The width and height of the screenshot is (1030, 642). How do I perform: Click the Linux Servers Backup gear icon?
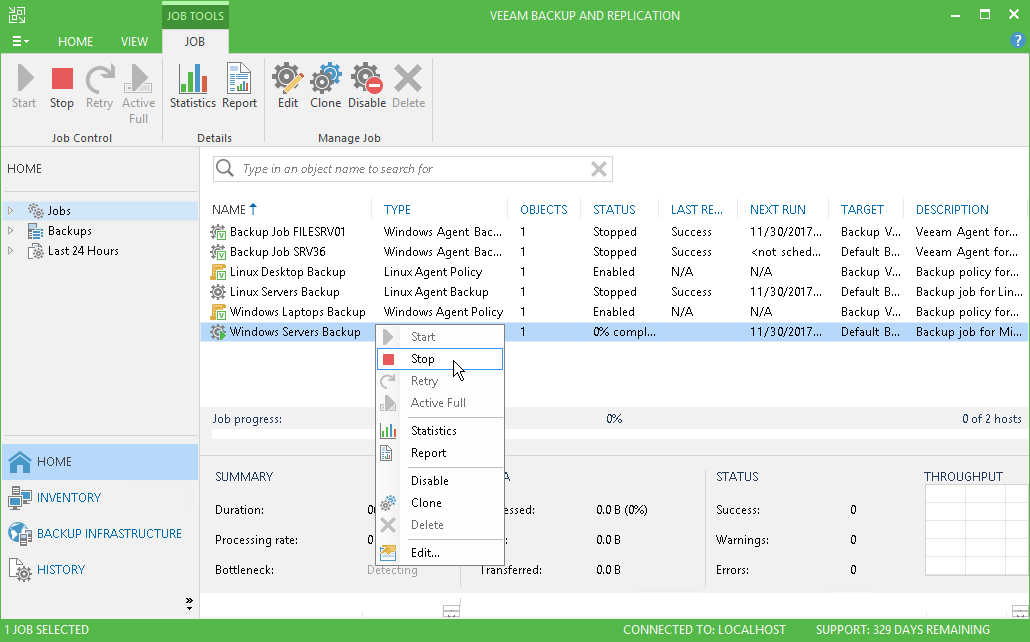tap(217, 292)
